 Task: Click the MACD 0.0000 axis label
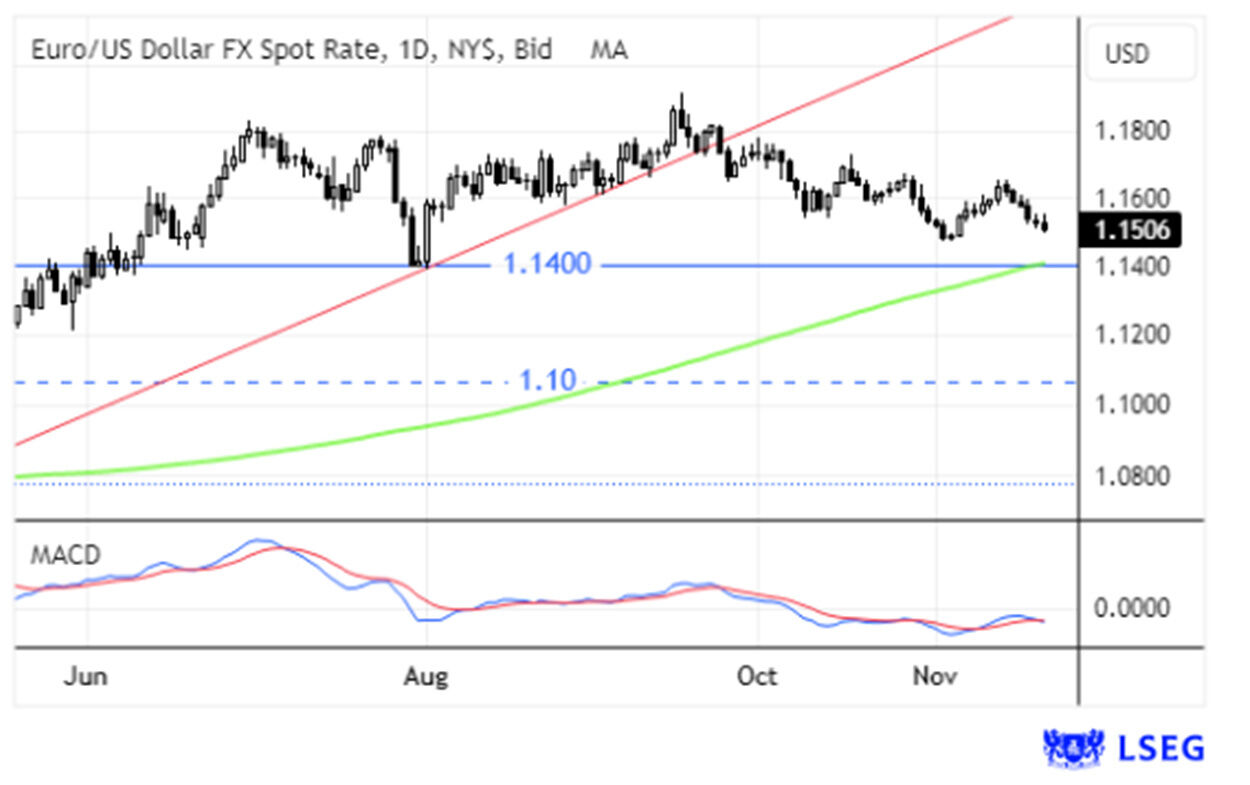click(1130, 608)
